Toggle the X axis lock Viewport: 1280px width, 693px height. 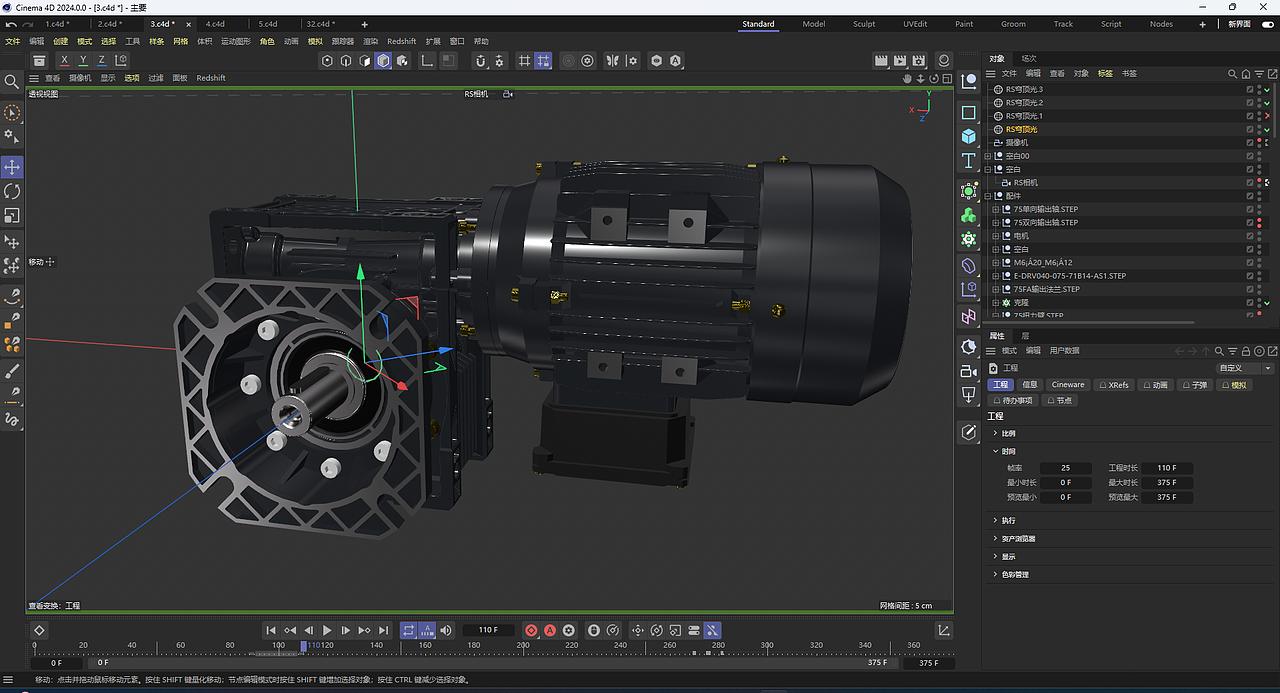coord(65,61)
